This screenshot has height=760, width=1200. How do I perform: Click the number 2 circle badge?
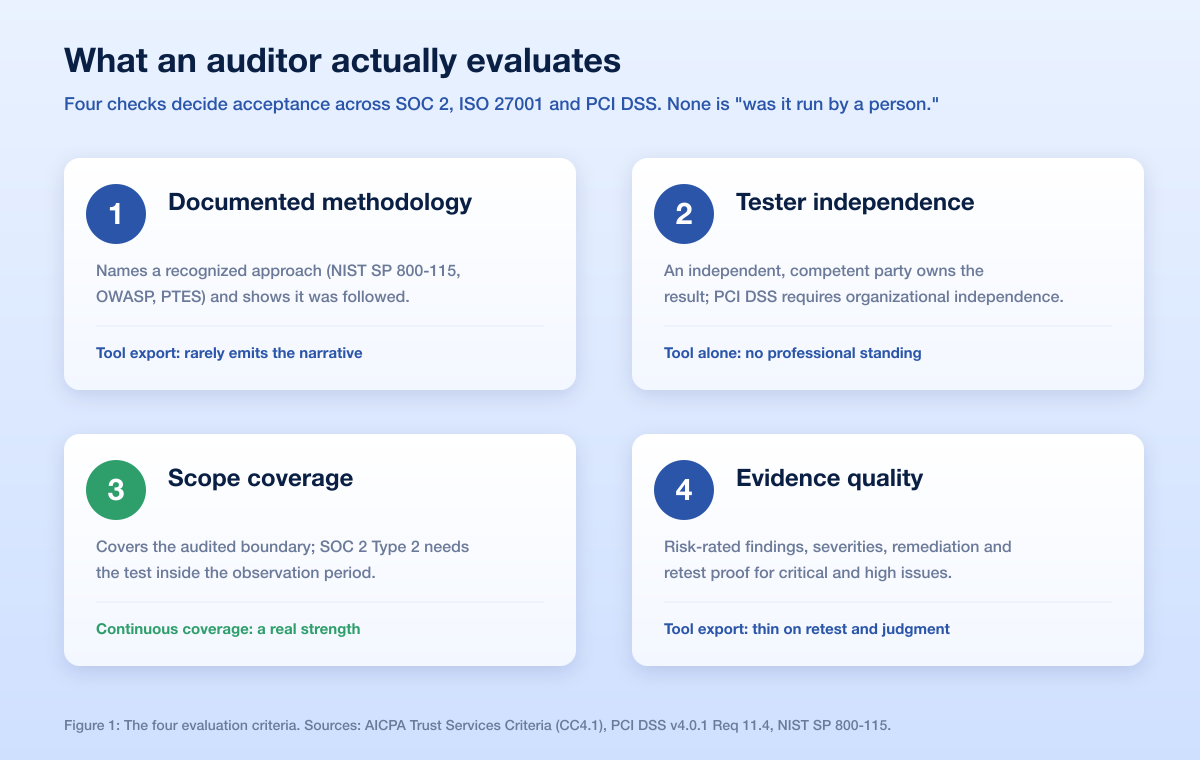pos(684,214)
